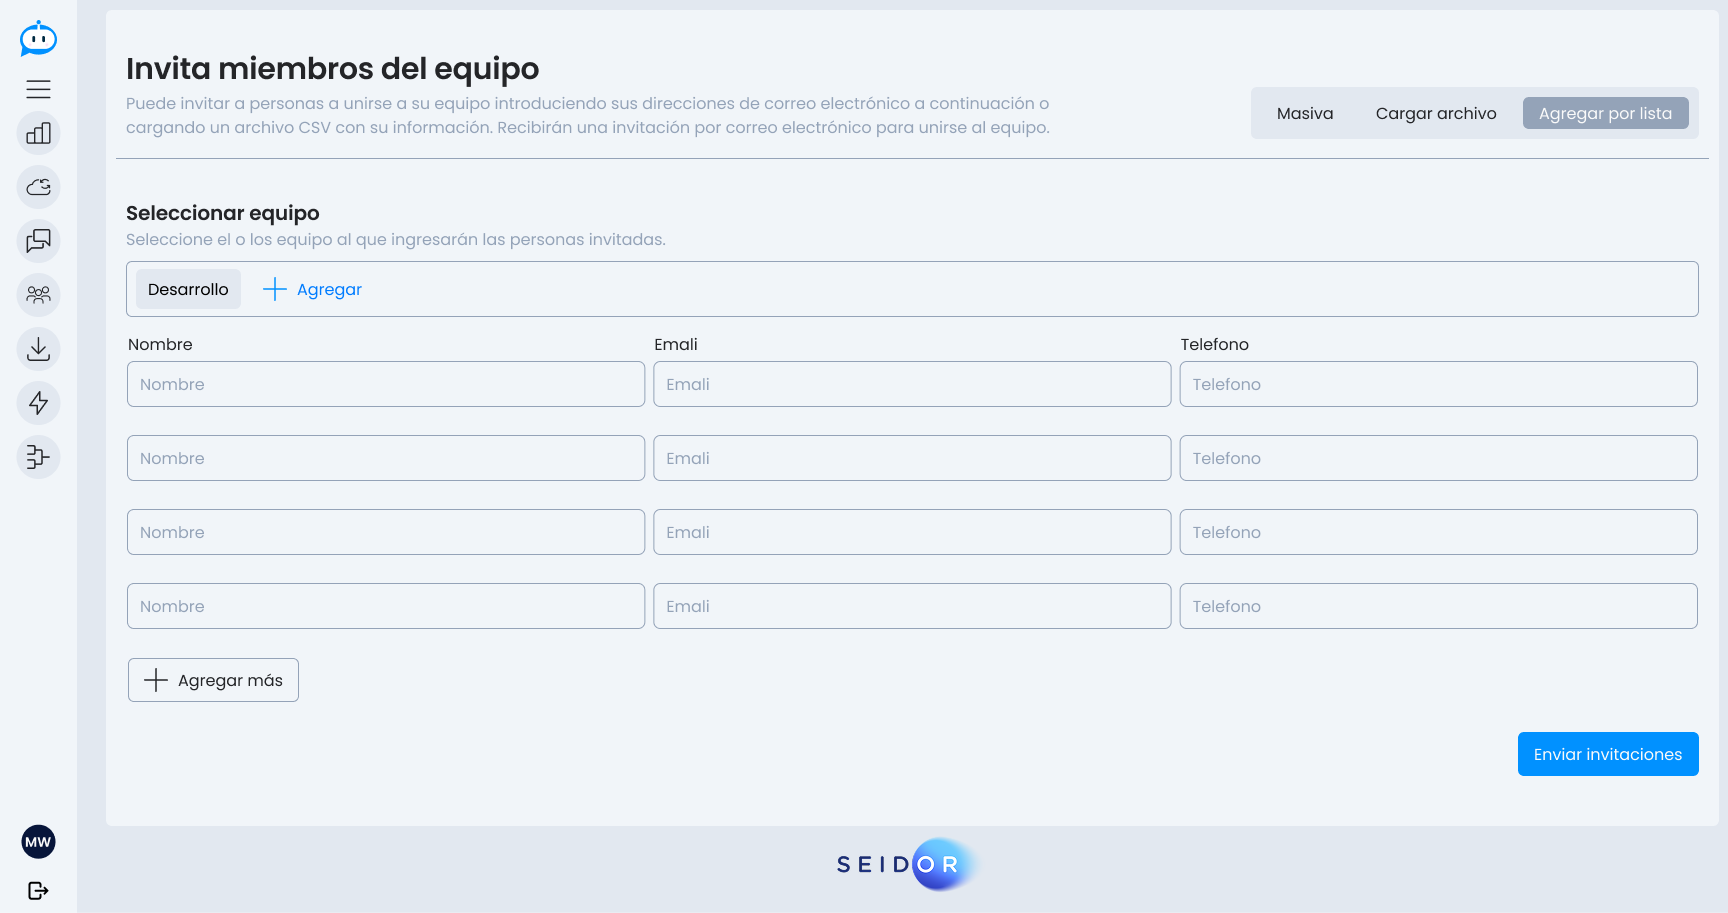Click the cloud icon in sidebar
This screenshot has width=1728, height=913.
click(38, 187)
